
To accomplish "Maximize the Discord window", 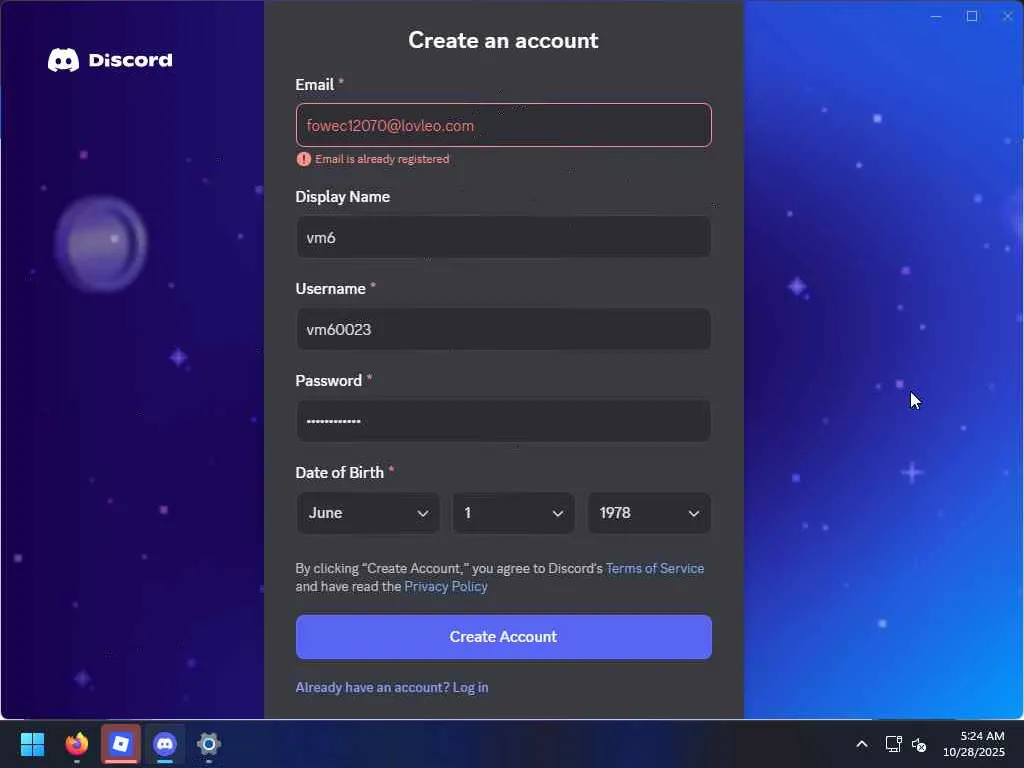I will pos(972,16).
